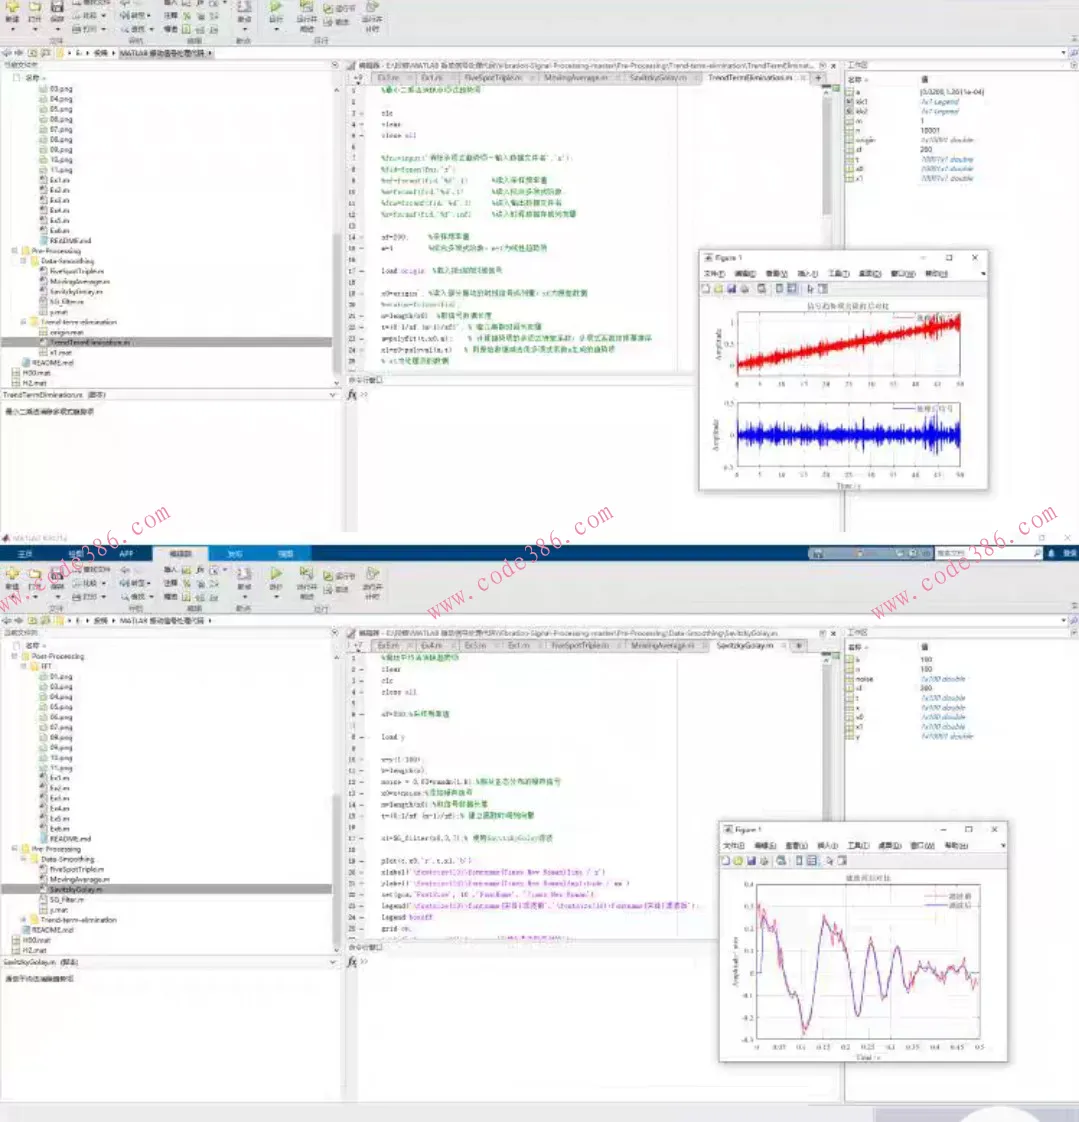Select the TrendTermElimination.m editor tab in upper window
The image size is (1079, 1122).
coord(750,77)
